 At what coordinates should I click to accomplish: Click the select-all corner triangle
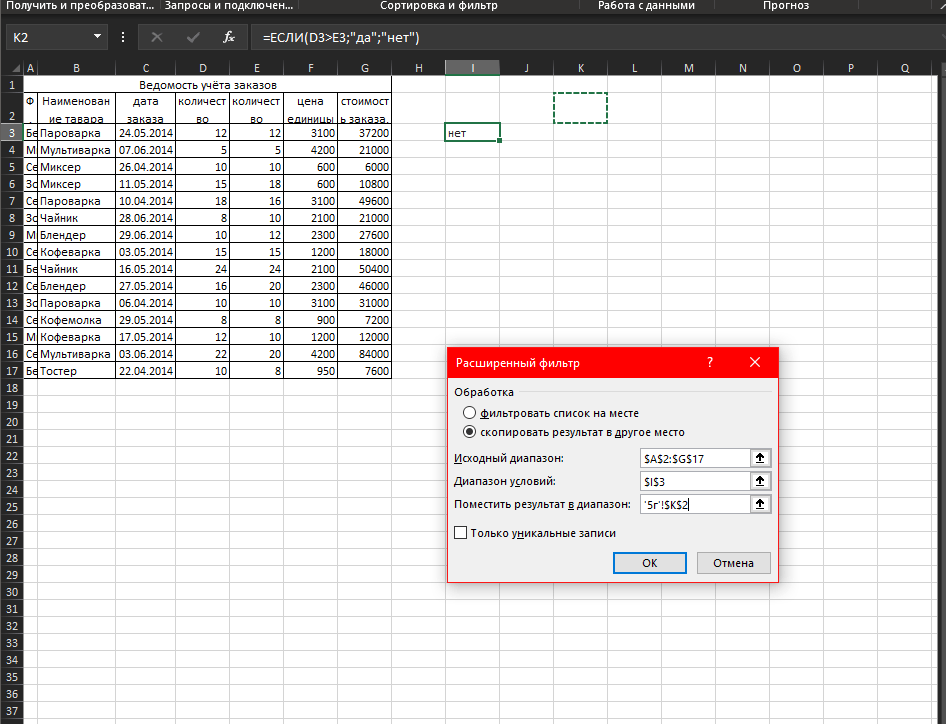pyautogui.click(x=16, y=68)
